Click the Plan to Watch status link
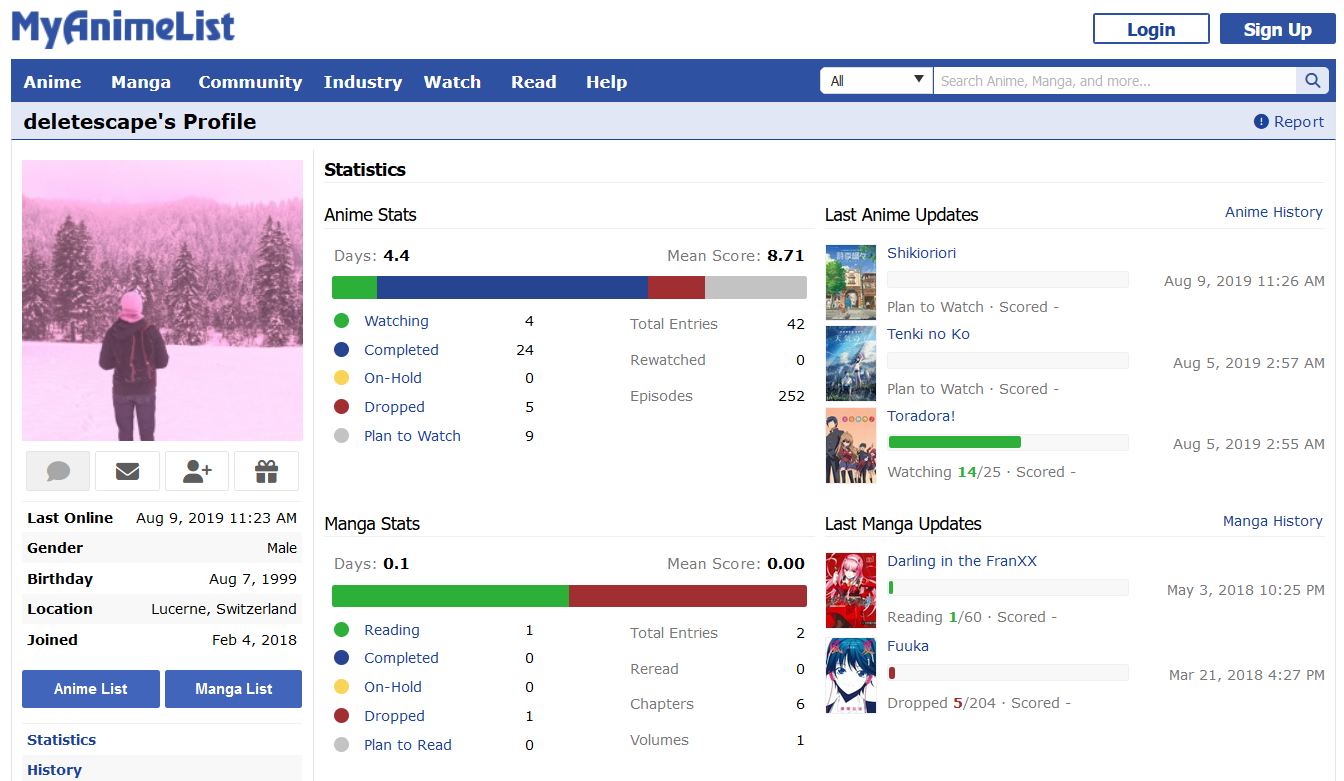 [x=412, y=436]
